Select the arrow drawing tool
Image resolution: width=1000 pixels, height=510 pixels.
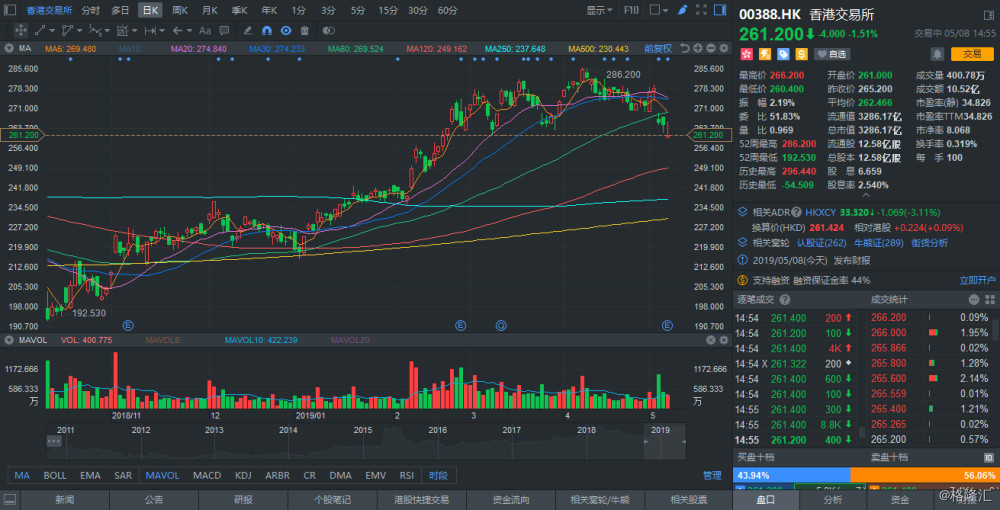pos(178,30)
